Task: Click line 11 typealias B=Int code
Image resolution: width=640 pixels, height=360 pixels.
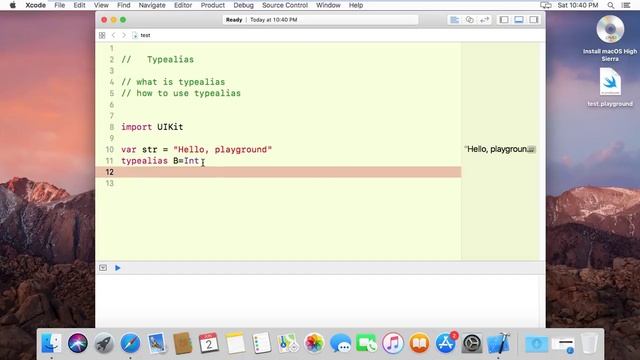Action: [160, 161]
